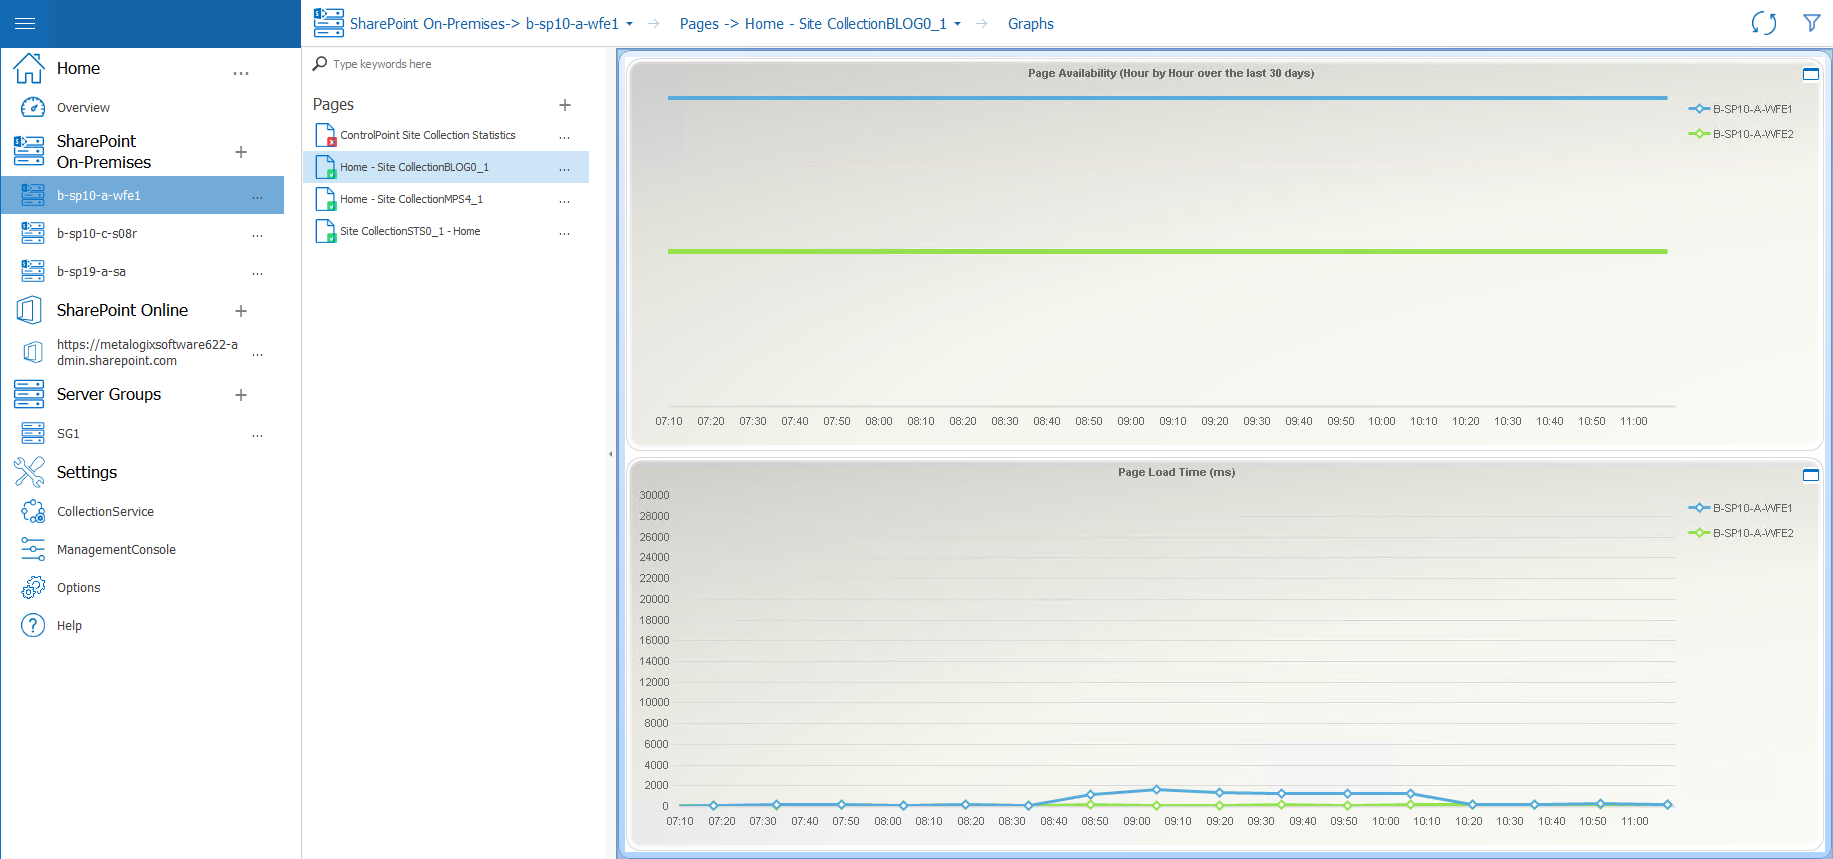Maximize the Page Load Time chart panel

1810,475
